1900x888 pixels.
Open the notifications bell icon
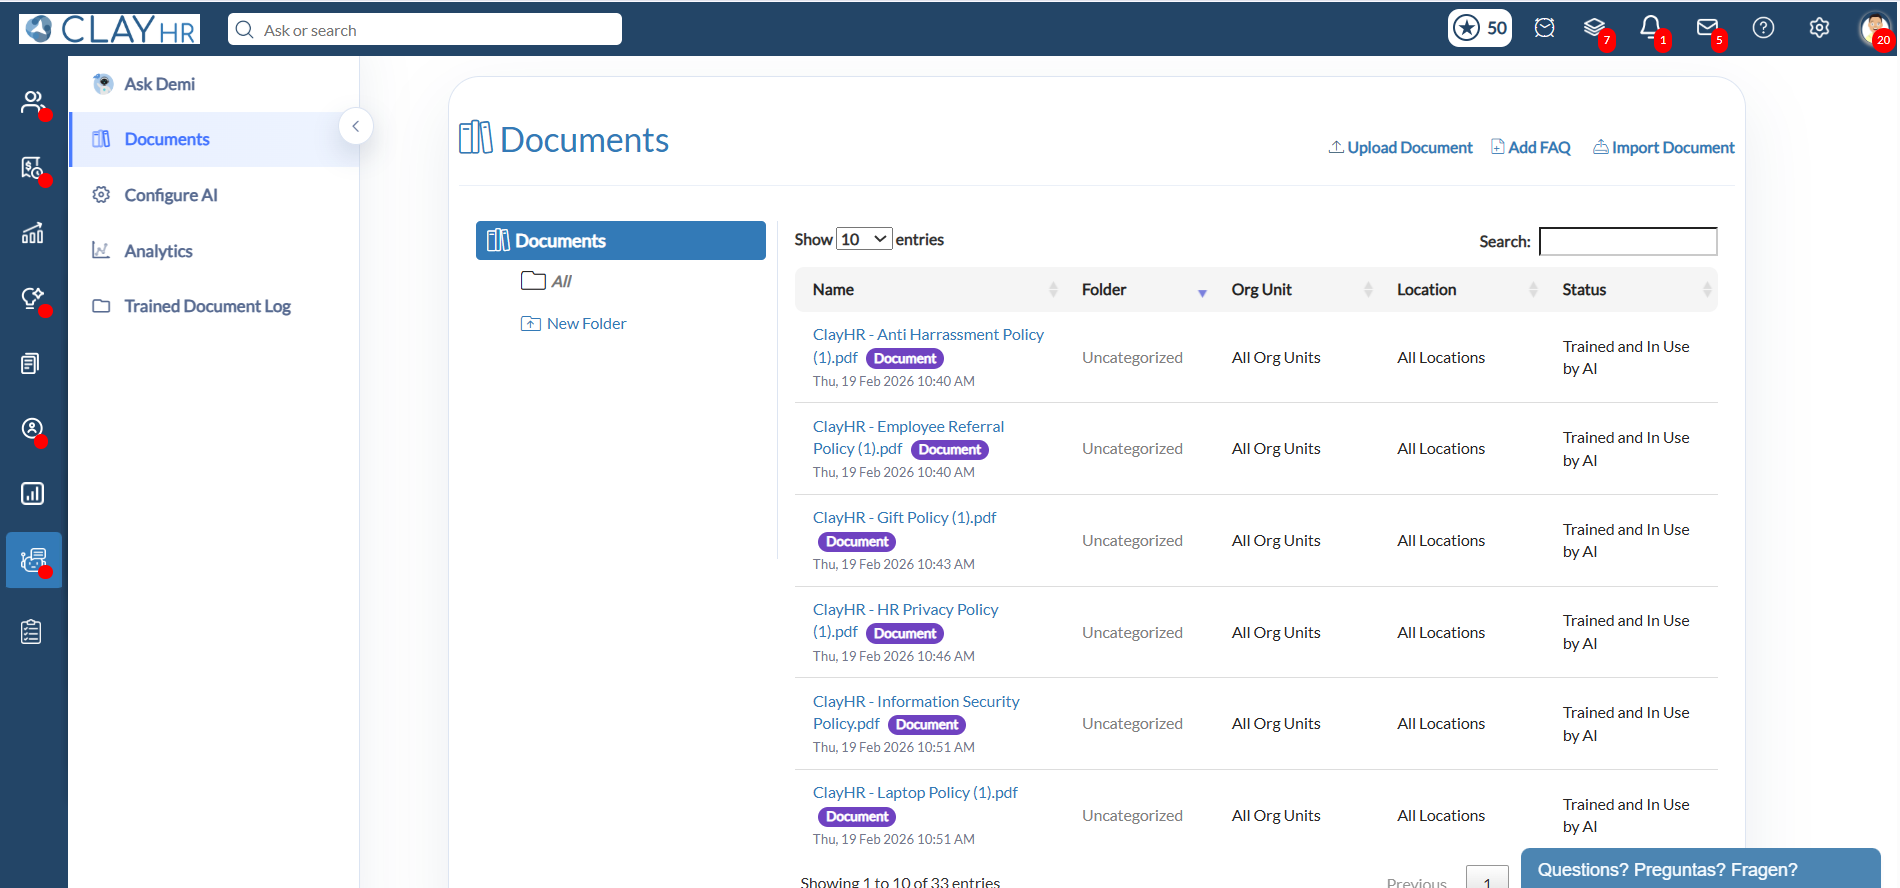[x=1650, y=28]
